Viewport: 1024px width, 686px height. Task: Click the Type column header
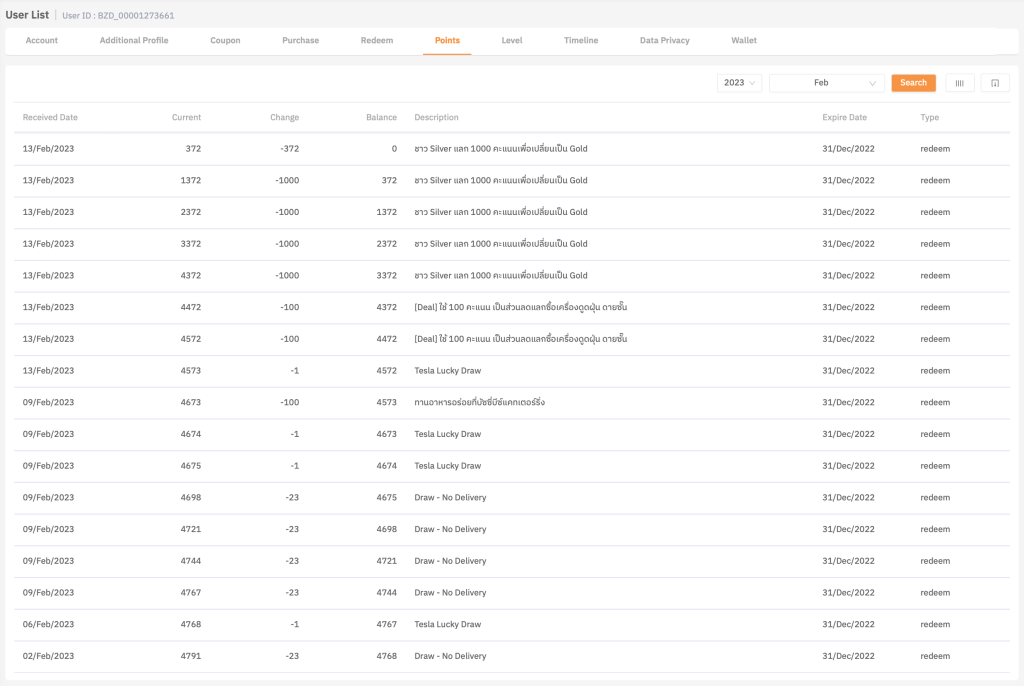tap(930, 117)
